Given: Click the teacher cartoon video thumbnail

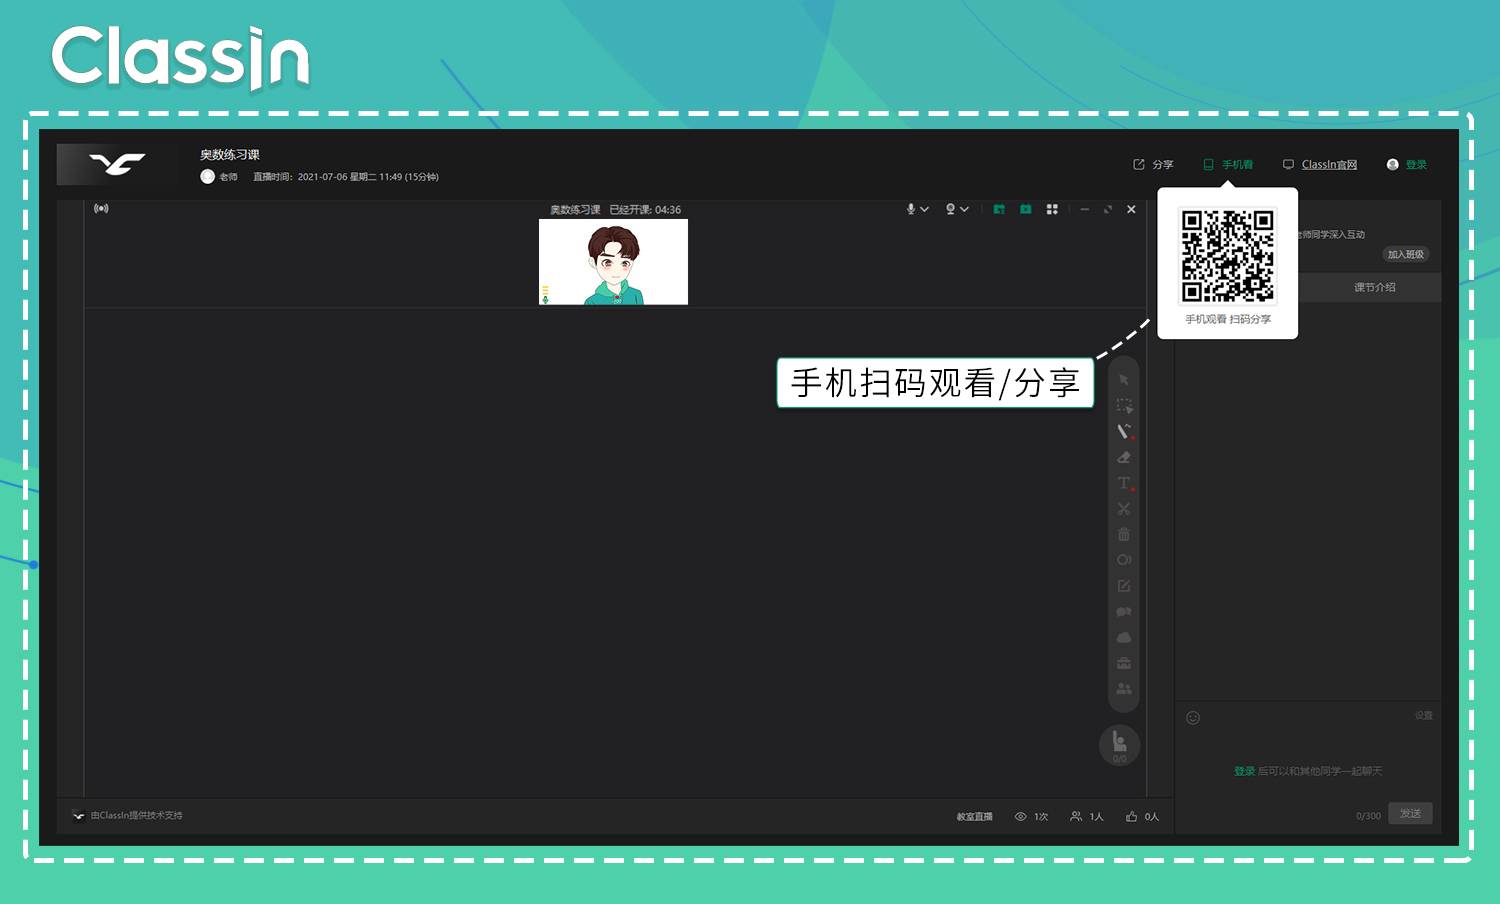Looking at the screenshot, I should [613, 262].
